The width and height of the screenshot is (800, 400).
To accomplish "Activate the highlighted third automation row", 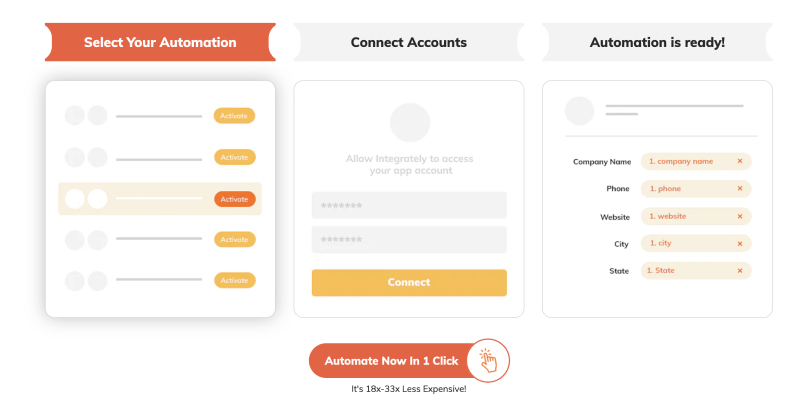I will [x=234, y=199].
